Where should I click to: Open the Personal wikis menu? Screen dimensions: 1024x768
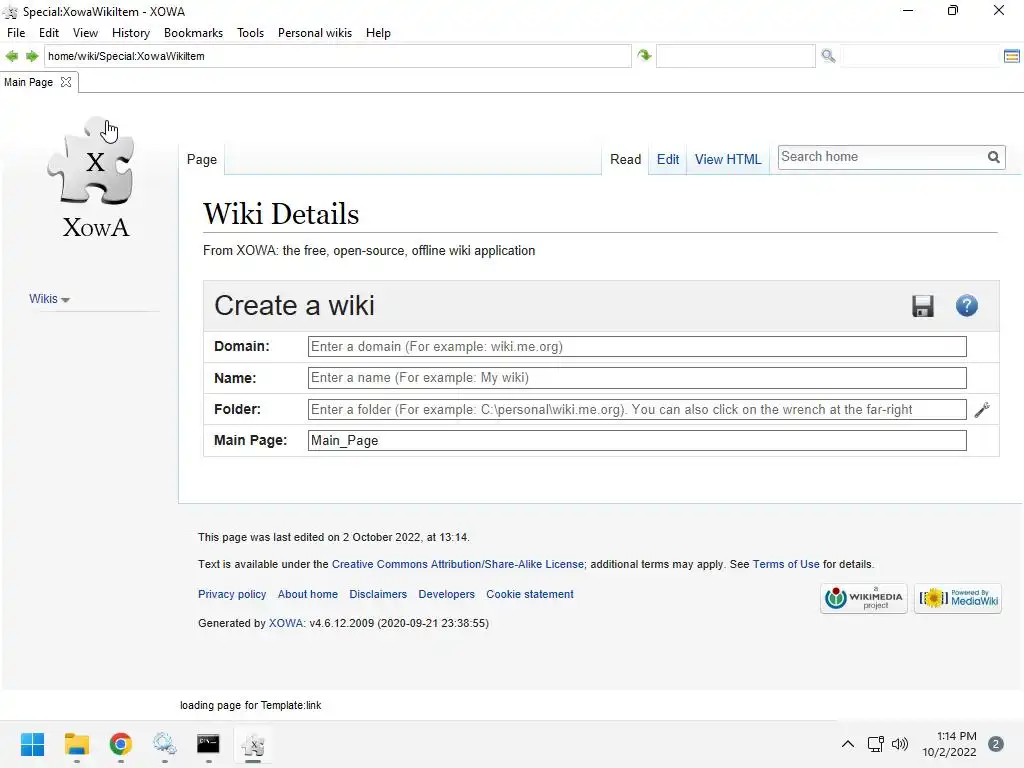pyautogui.click(x=315, y=33)
